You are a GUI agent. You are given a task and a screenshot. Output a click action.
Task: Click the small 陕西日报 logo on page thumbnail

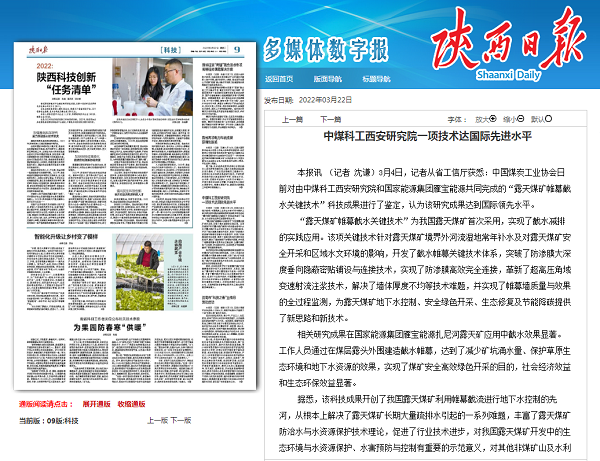[x=39, y=49]
